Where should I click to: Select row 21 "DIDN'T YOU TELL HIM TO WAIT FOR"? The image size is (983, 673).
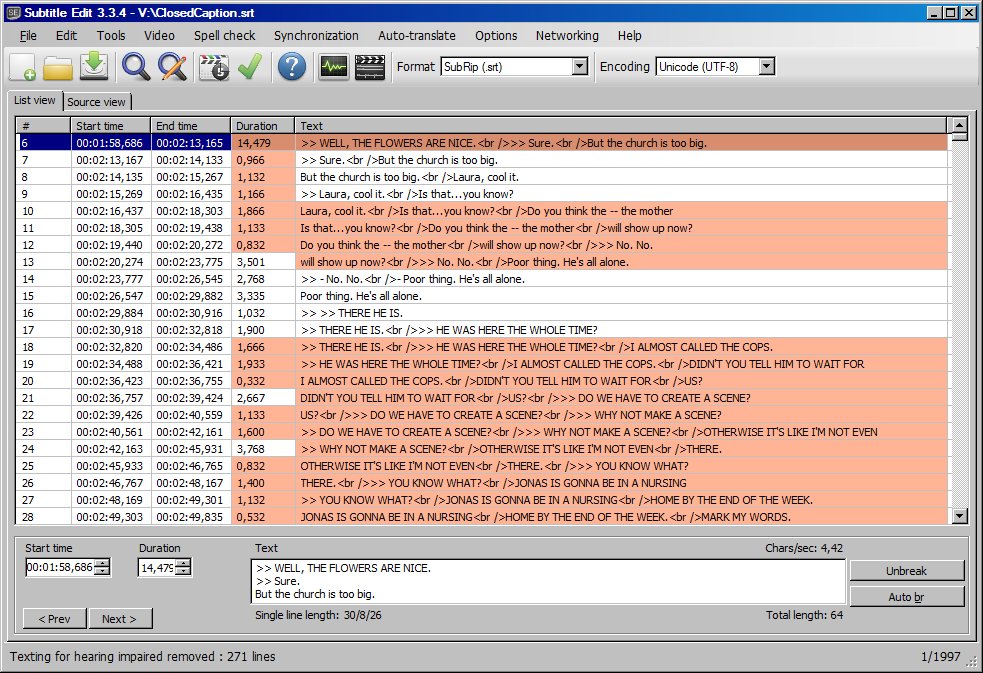[481, 398]
